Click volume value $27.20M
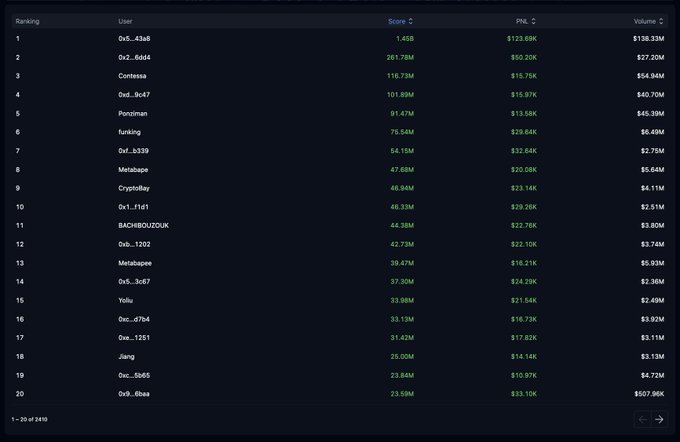The image size is (680, 442). 651,57
